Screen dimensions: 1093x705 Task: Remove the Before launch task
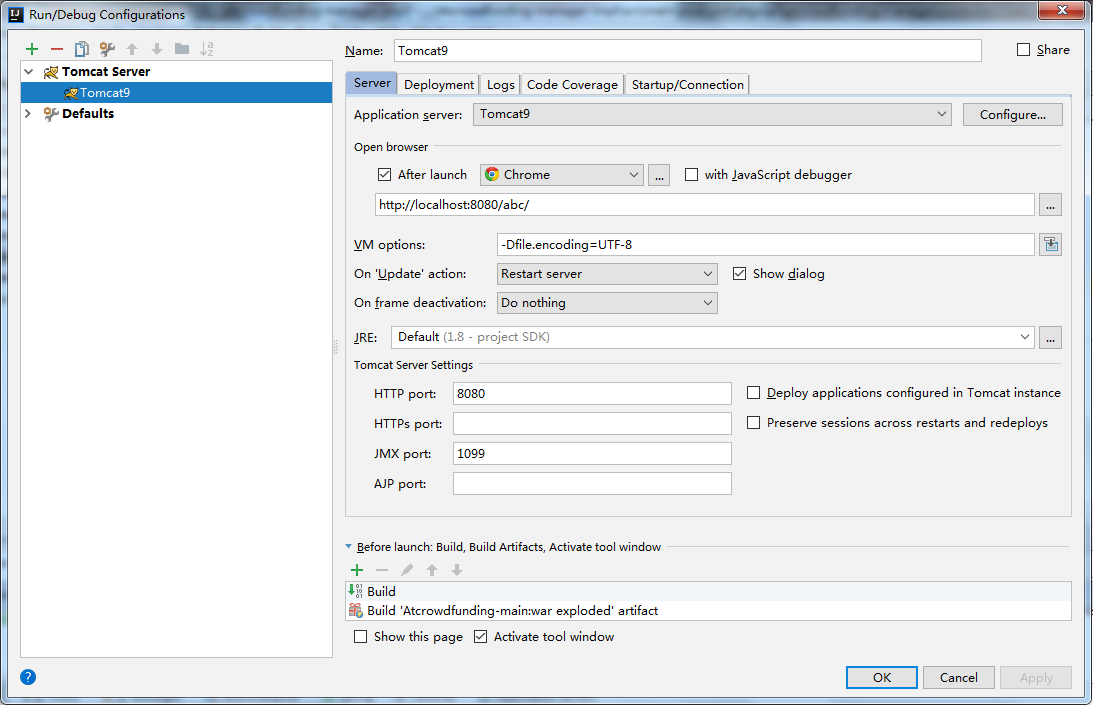(382, 570)
